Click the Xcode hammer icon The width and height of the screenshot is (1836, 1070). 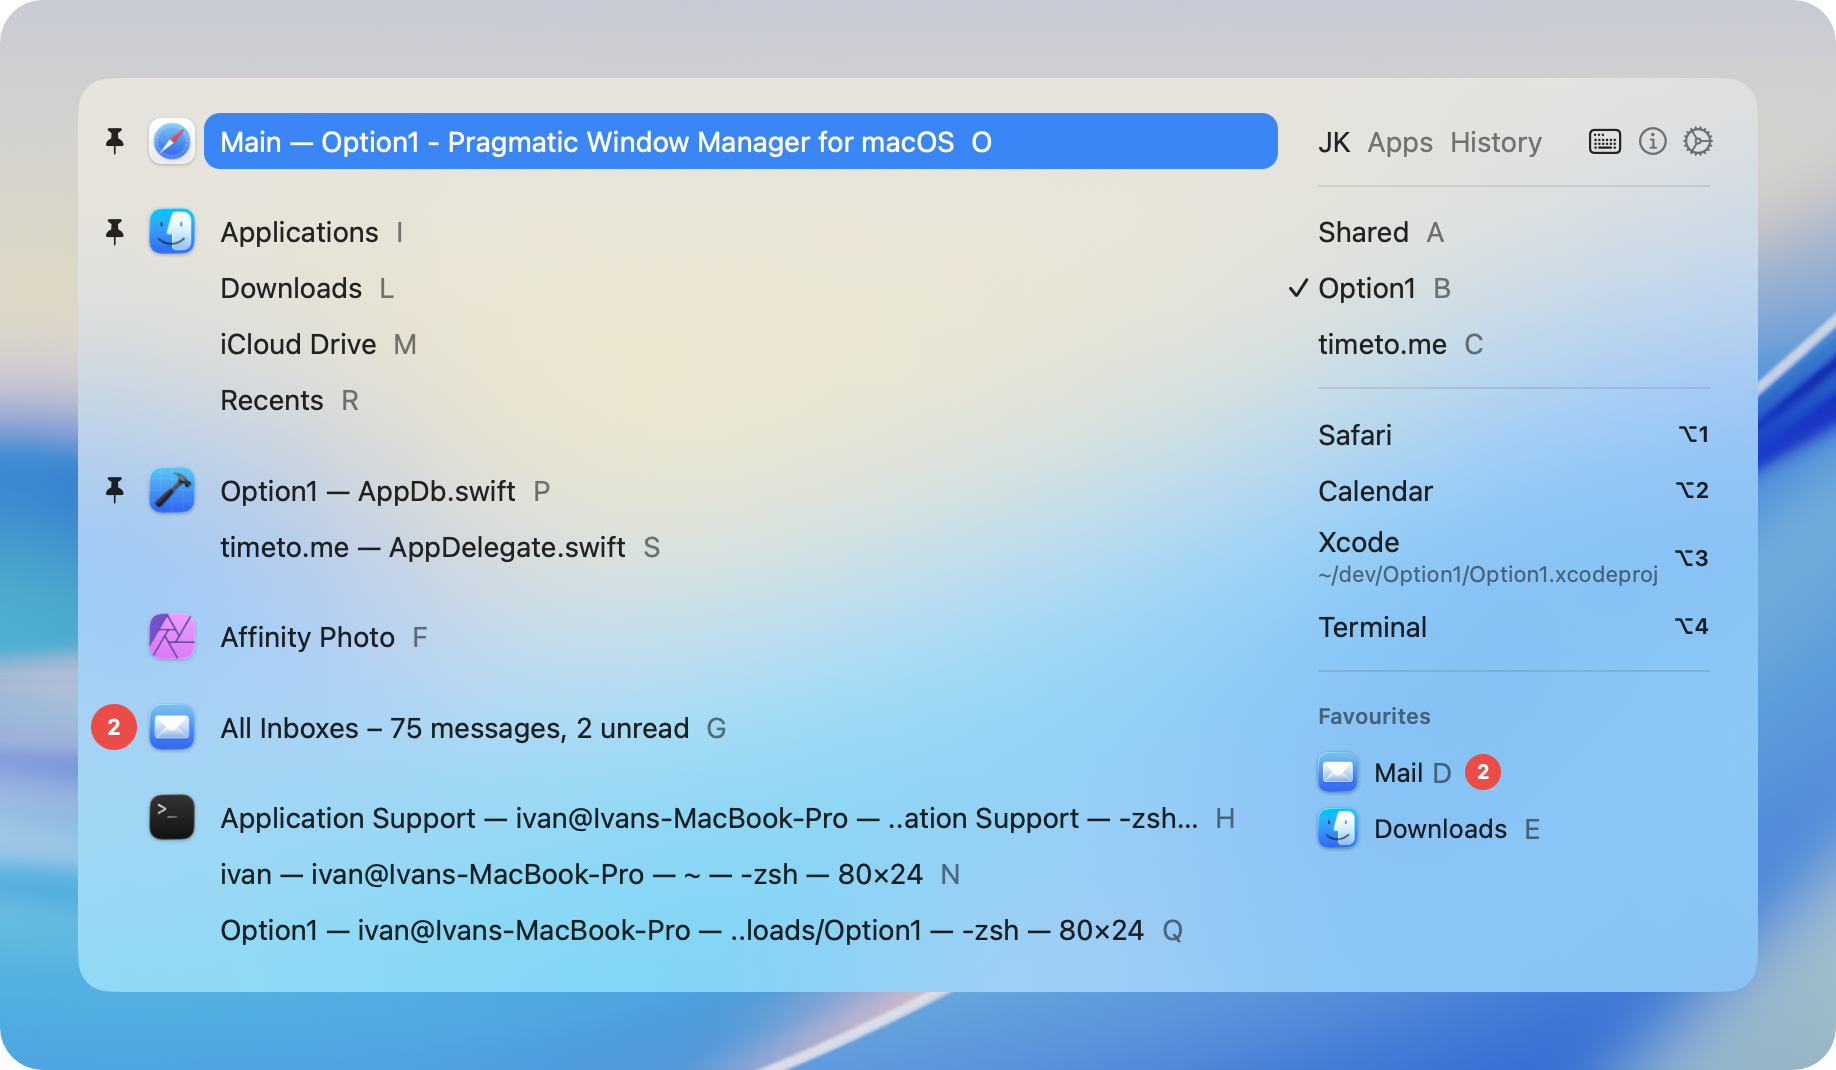coord(172,491)
